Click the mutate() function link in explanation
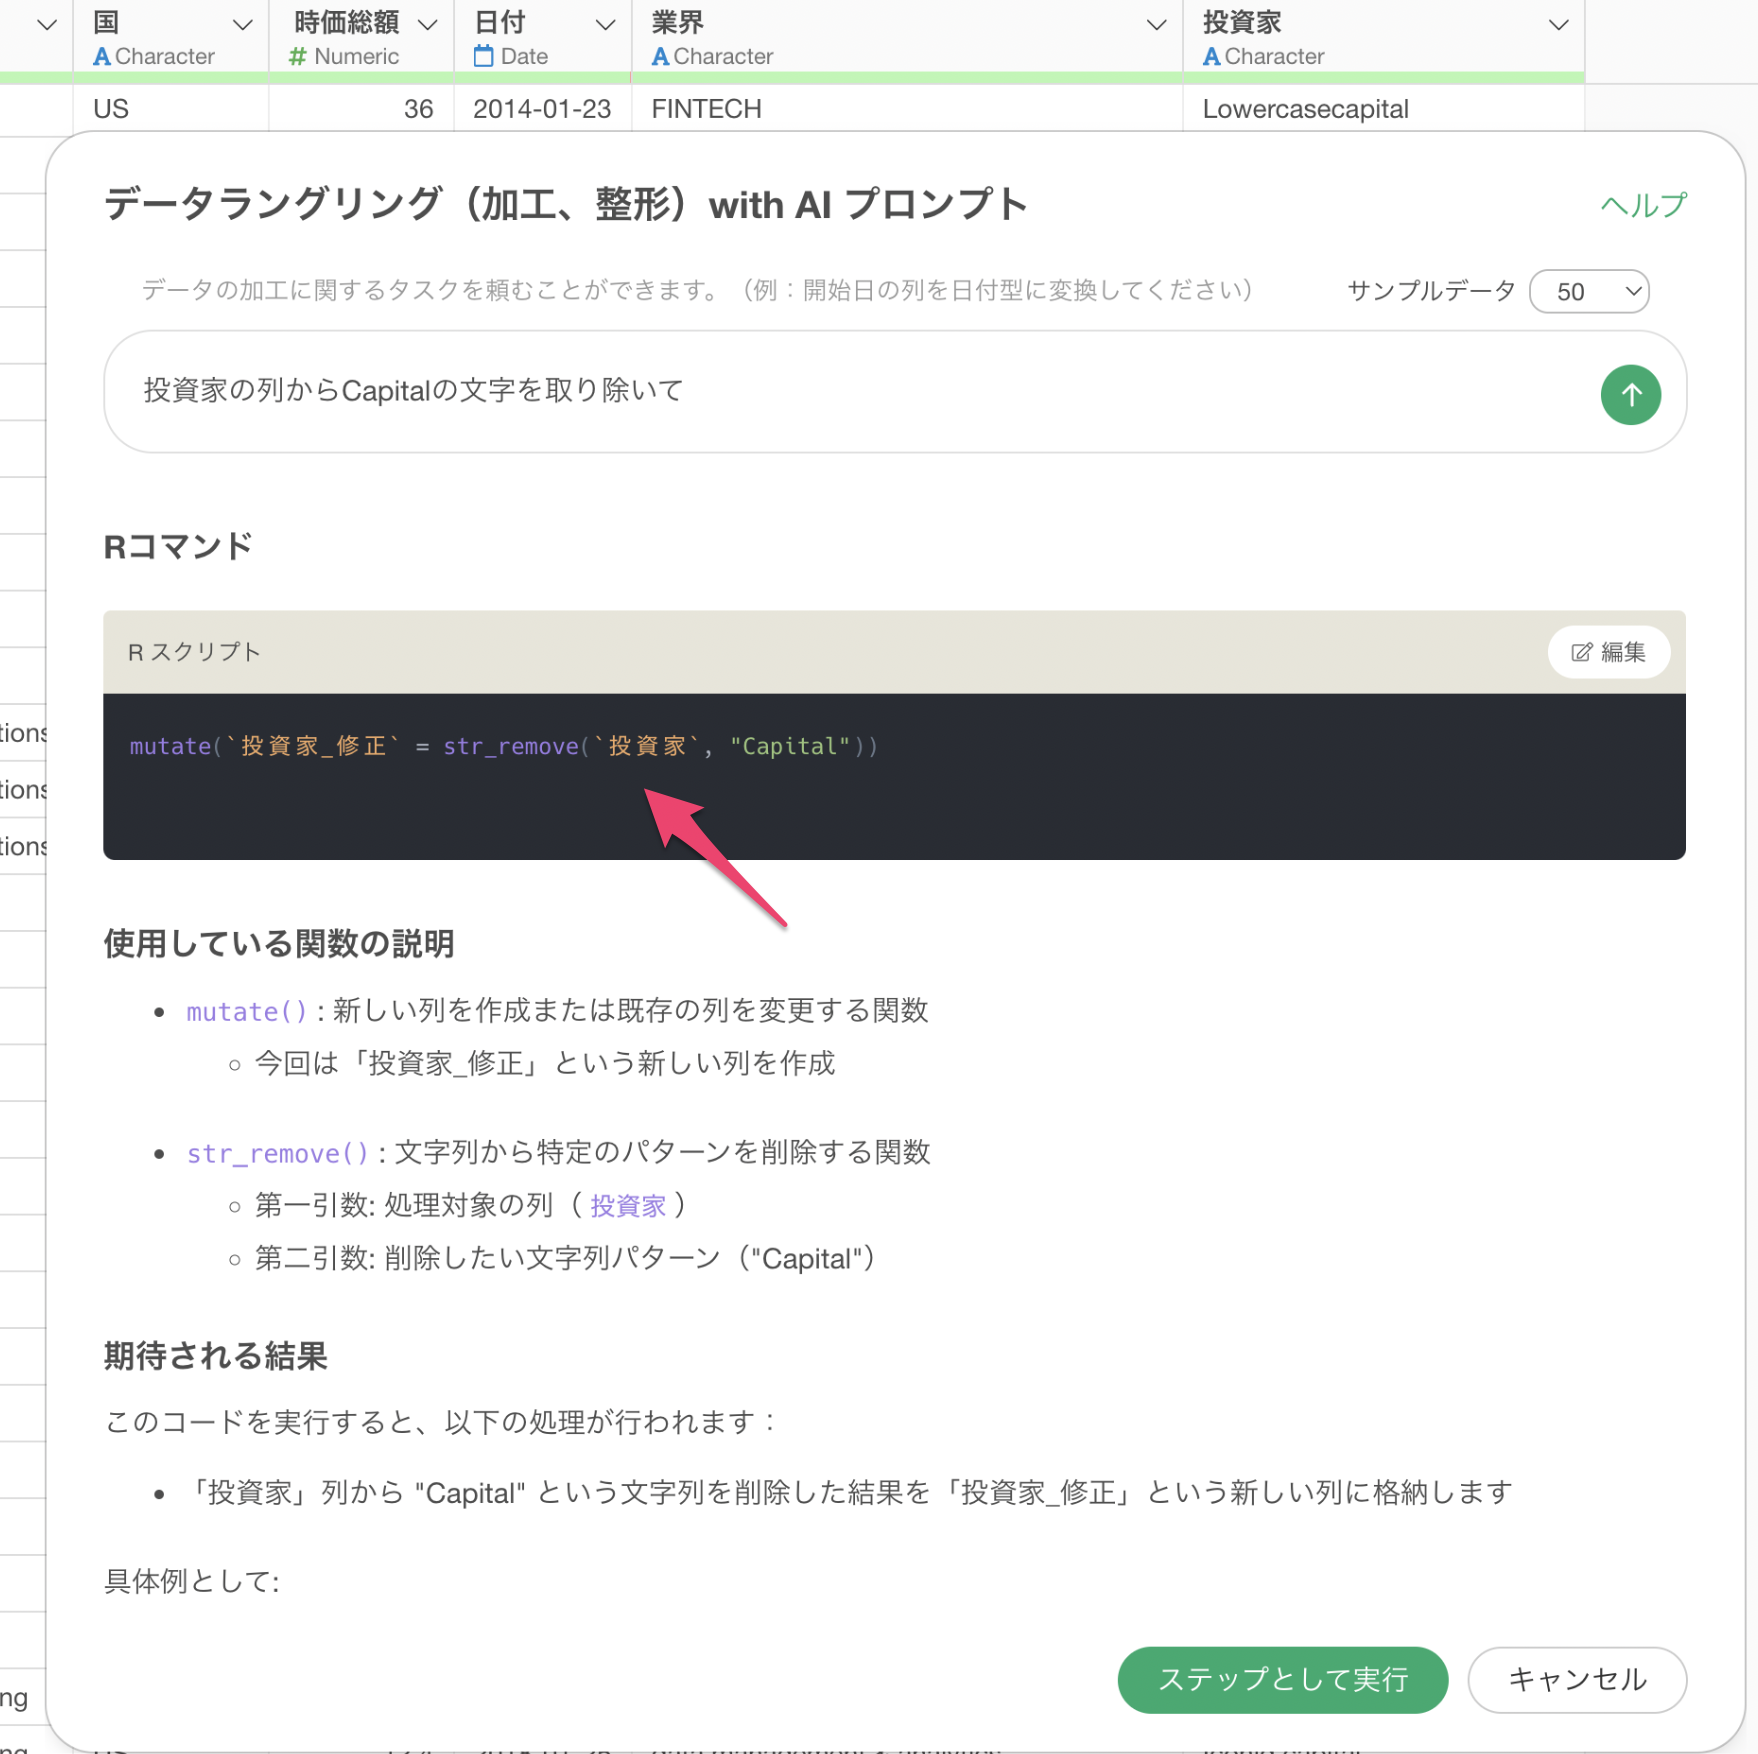The image size is (1758, 1754). pyautogui.click(x=246, y=1011)
